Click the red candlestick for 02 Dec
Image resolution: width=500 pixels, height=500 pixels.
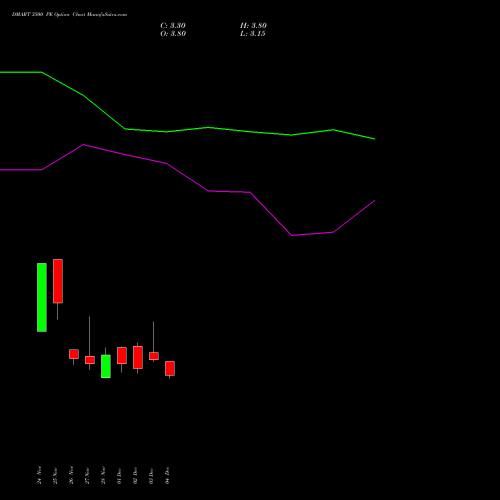point(138,357)
